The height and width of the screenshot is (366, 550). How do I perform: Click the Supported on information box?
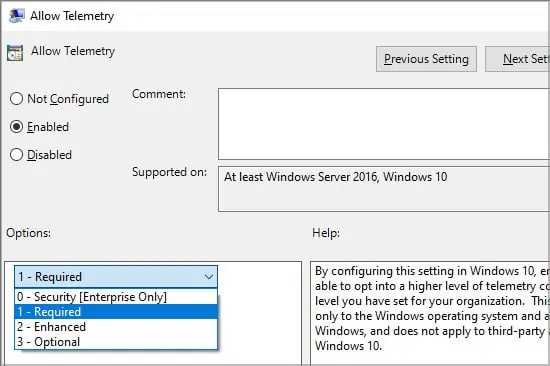coord(384,189)
